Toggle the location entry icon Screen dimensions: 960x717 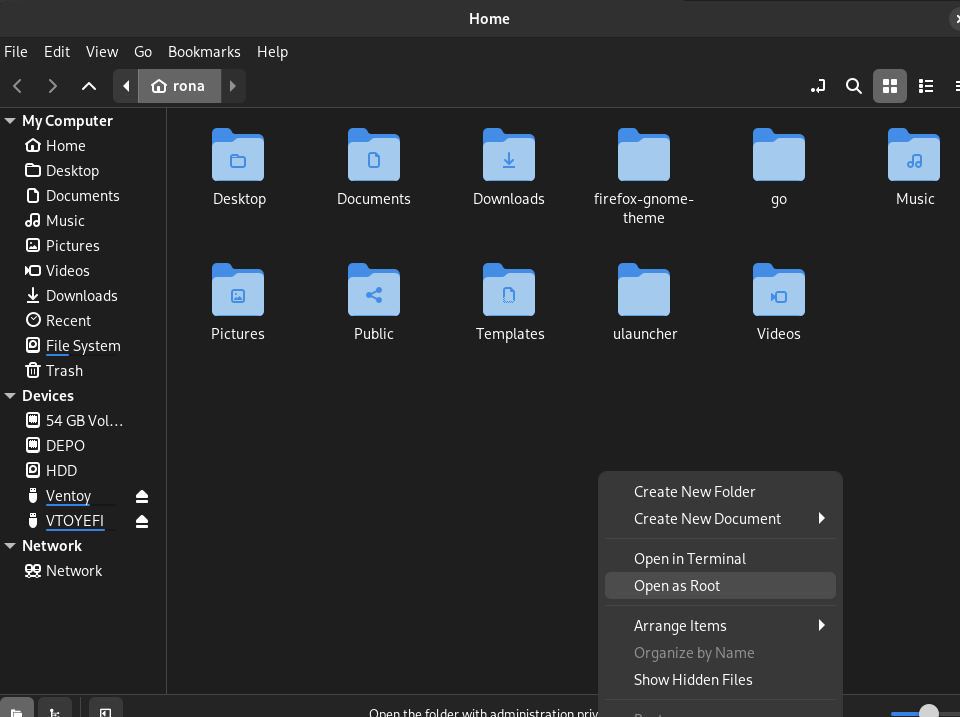pos(818,86)
